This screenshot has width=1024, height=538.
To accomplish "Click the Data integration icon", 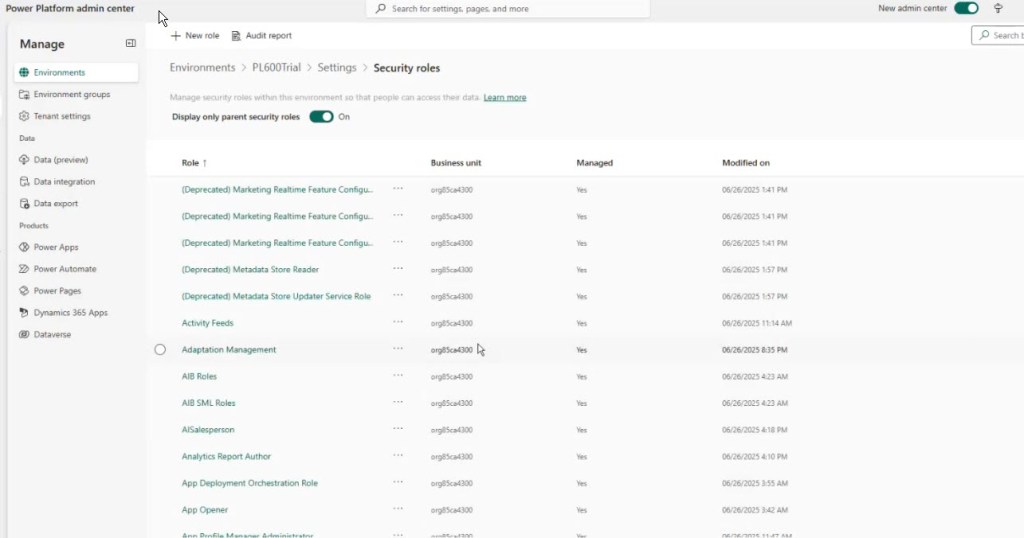I will pos(25,182).
